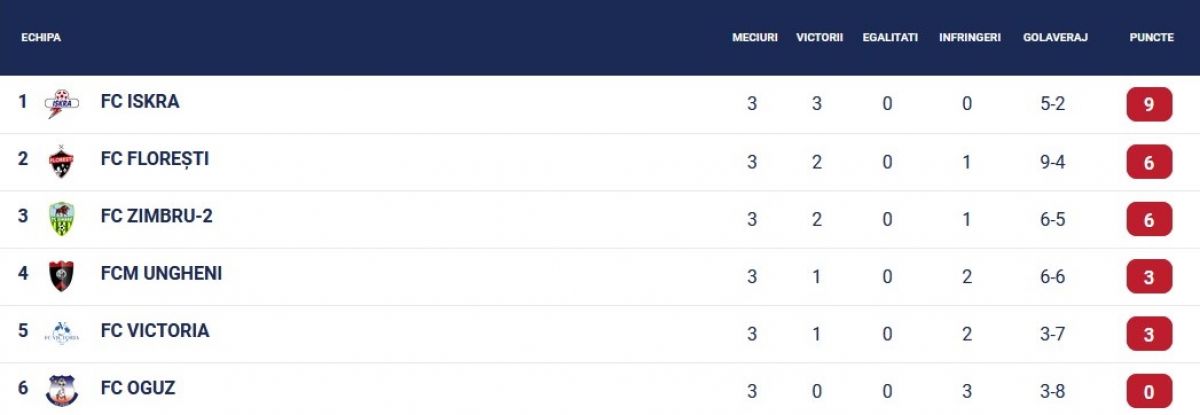1200x415 pixels.
Task: Sort by the VICTORII column header
Action: [x=820, y=37]
